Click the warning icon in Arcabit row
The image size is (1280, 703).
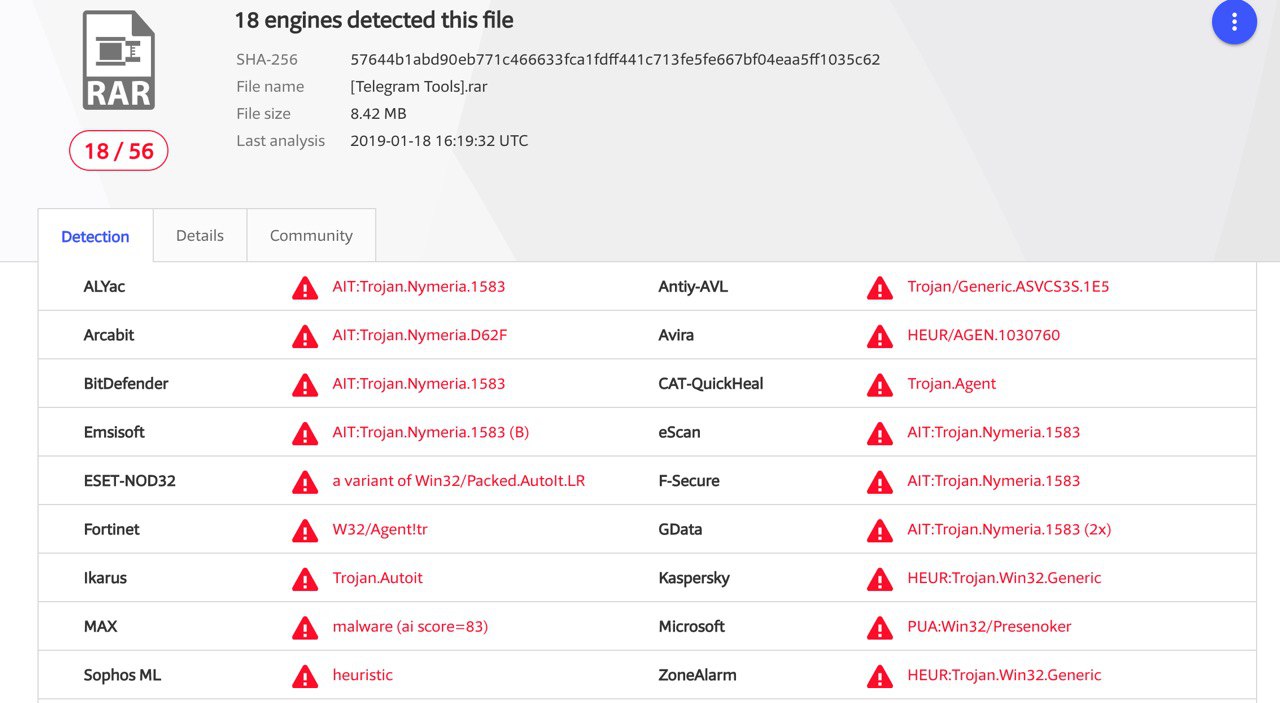pyautogui.click(x=305, y=336)
